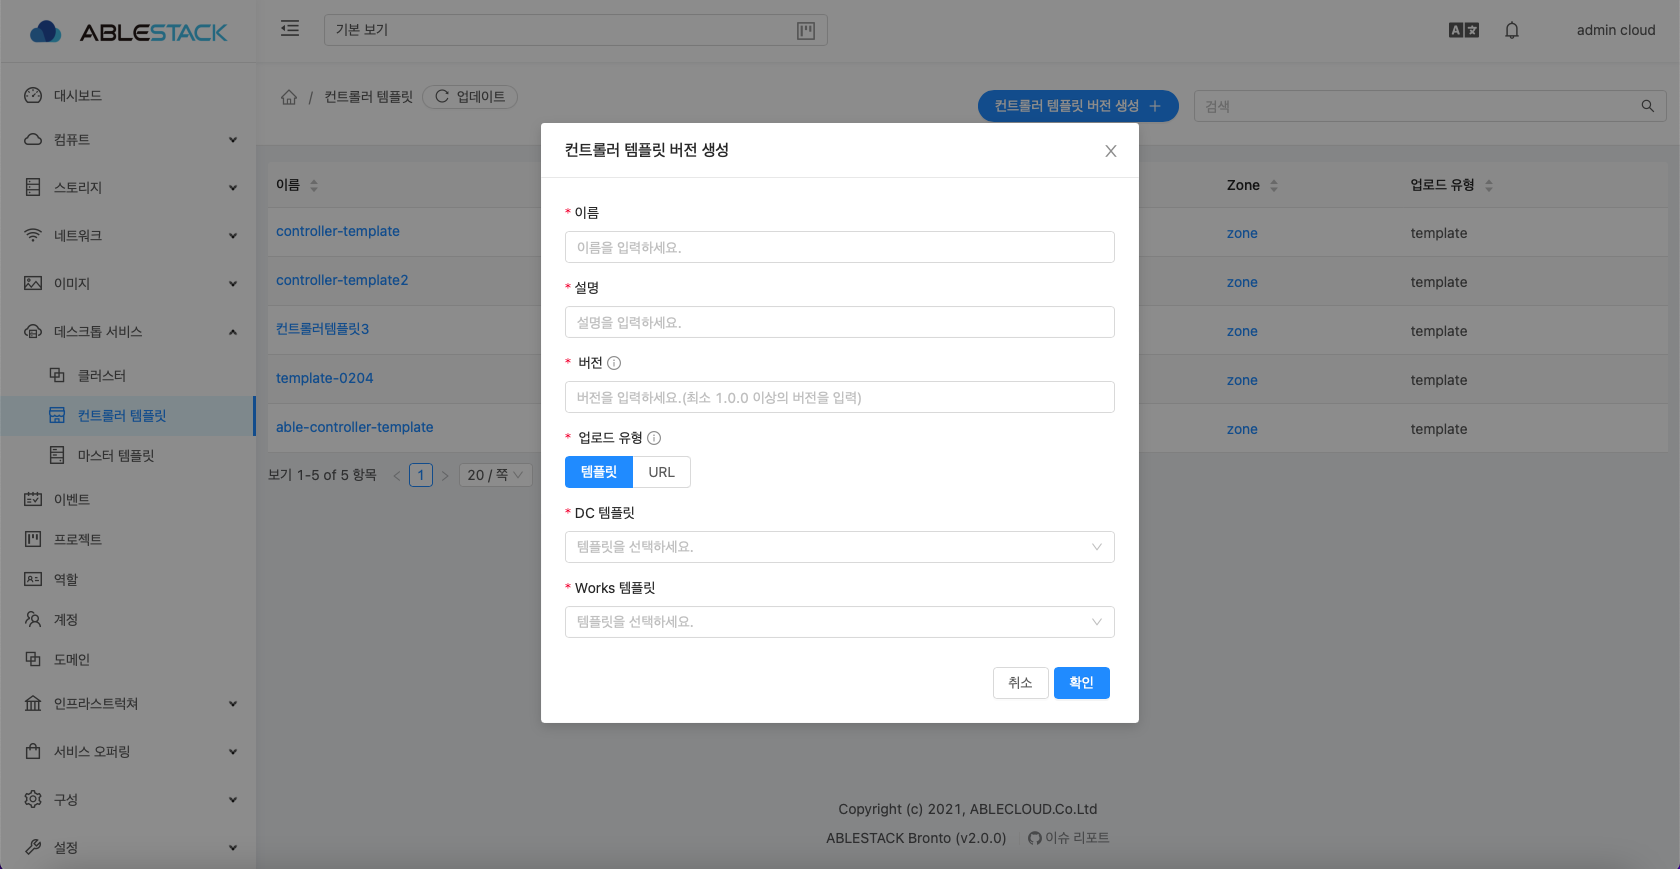Open 대시보드 in the sidebar
Viewport: 1680px width, 869px height.
78,96
